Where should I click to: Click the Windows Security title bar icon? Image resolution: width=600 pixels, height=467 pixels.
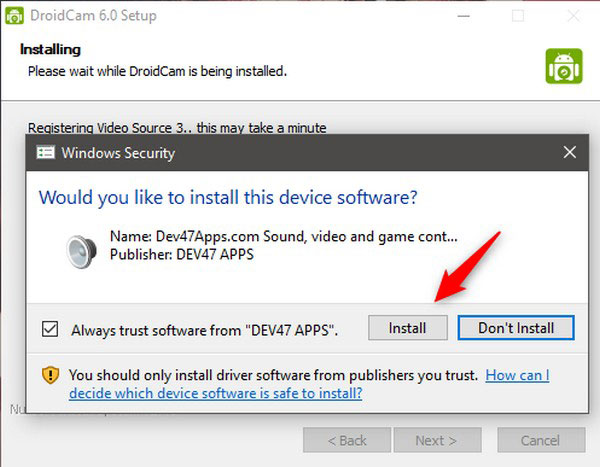[45, 153]
